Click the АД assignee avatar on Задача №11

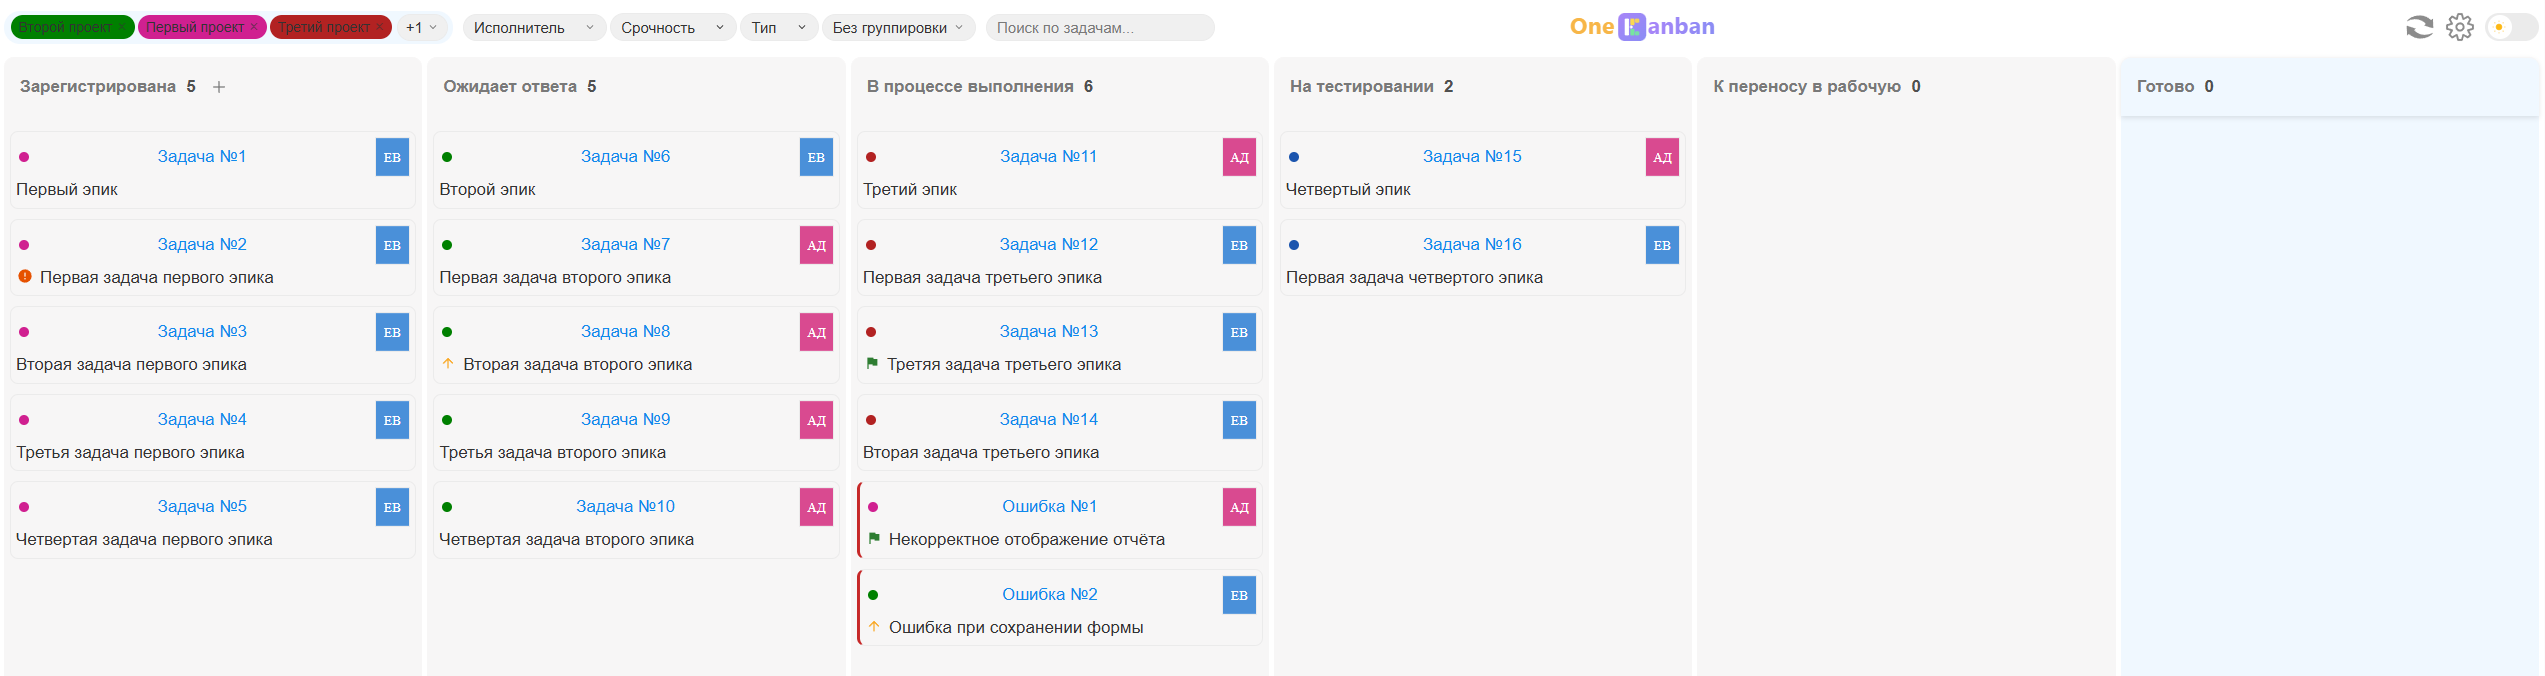pyautogui.click(x=1238, y=157)
